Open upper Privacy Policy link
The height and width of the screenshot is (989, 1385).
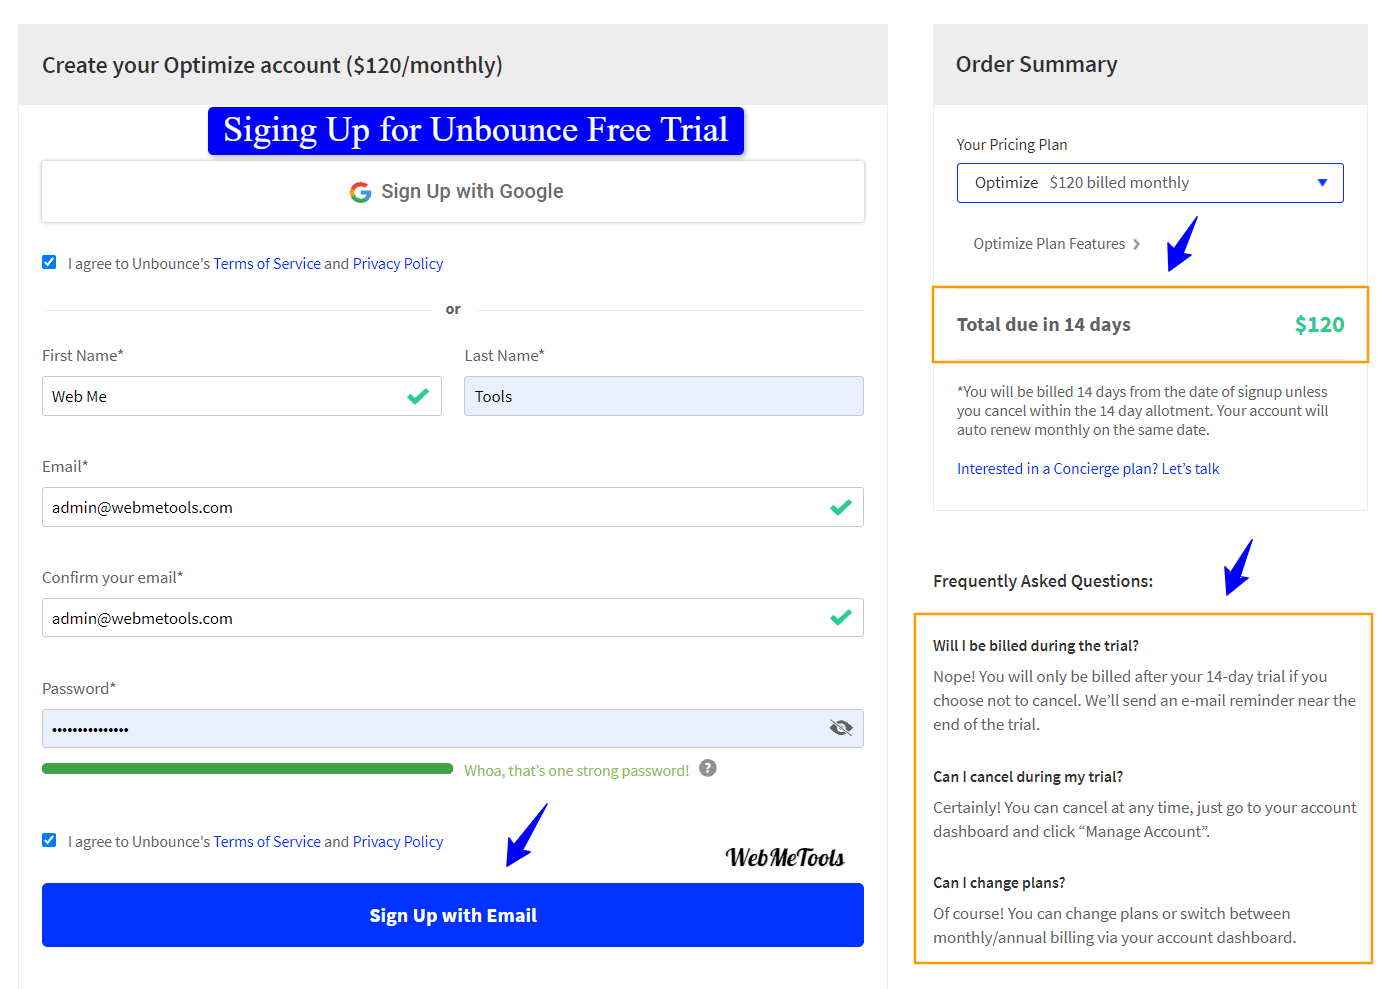(x=398, y=264)
